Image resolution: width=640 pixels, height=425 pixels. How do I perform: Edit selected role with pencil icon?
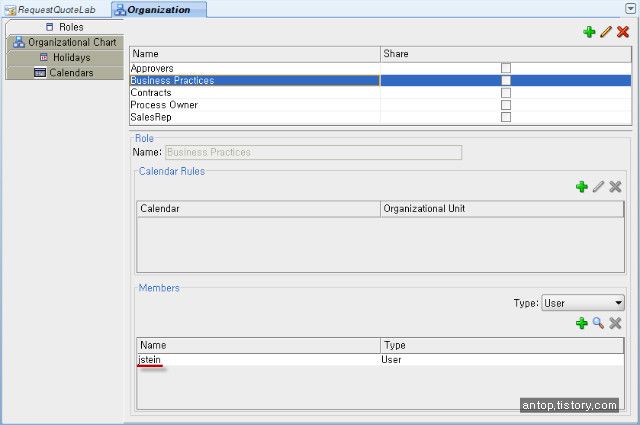click(606, 32)
